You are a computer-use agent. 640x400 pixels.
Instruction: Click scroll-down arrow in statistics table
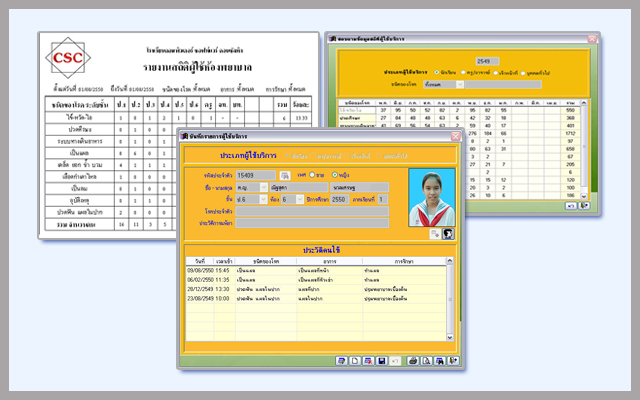[584, 196]
